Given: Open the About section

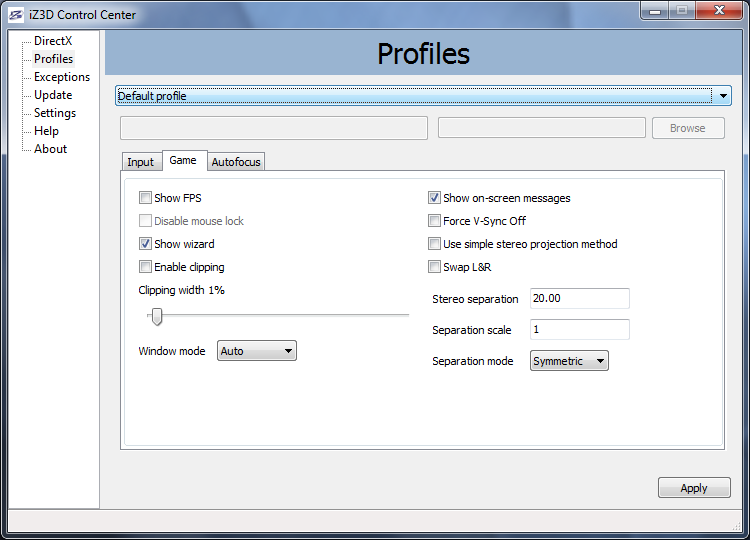Looking at the screenshot, I should 50,149.
